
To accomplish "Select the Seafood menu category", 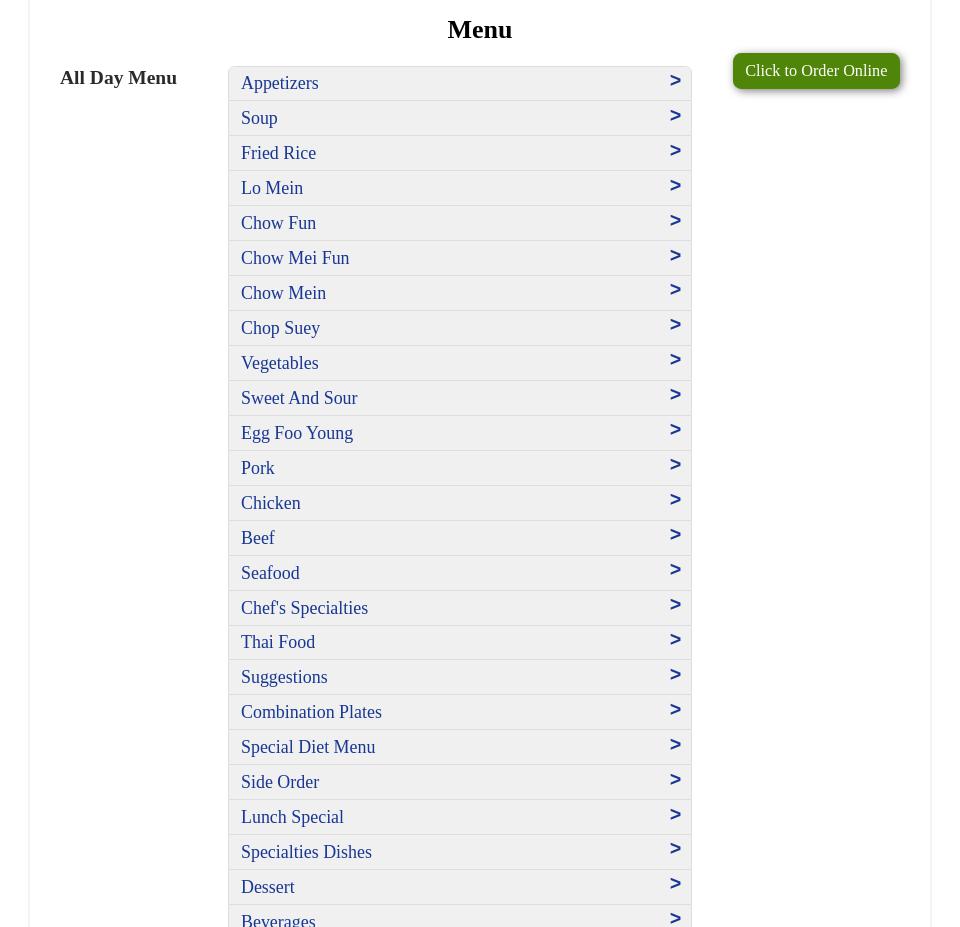I will click(270, 573).
